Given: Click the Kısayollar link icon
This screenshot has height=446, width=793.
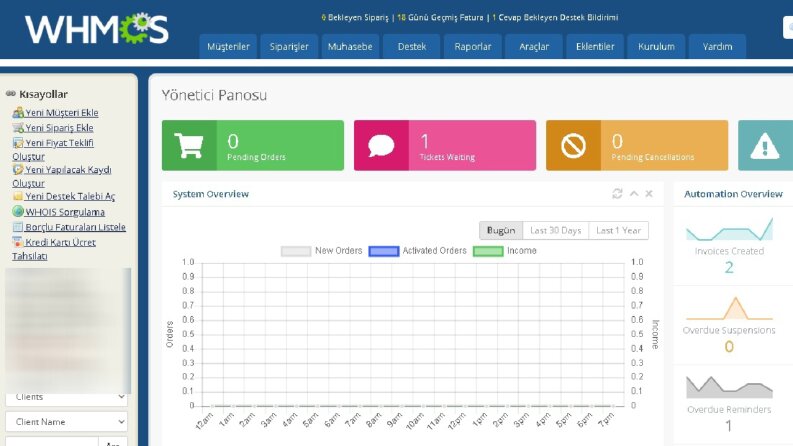Looking at the screenshot, I should click(x=11, y=94).
